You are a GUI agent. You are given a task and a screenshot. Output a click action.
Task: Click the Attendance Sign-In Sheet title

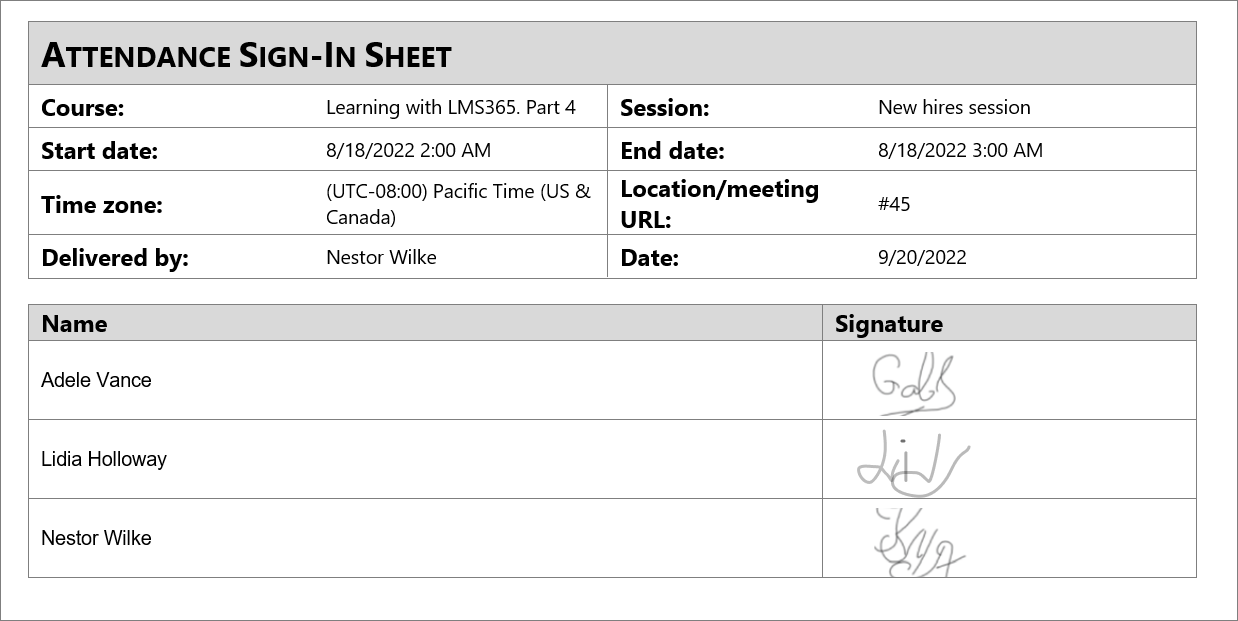247,55
